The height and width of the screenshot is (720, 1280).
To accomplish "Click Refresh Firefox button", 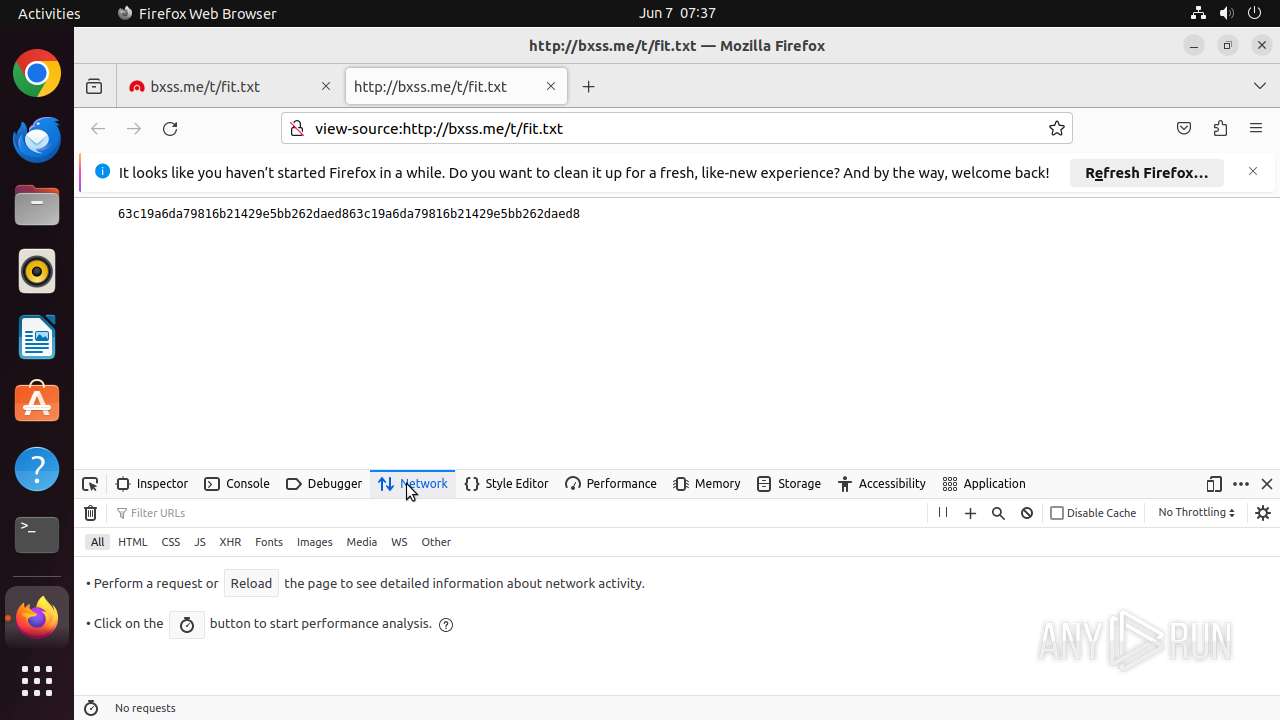I will [x=1147, y=172].
